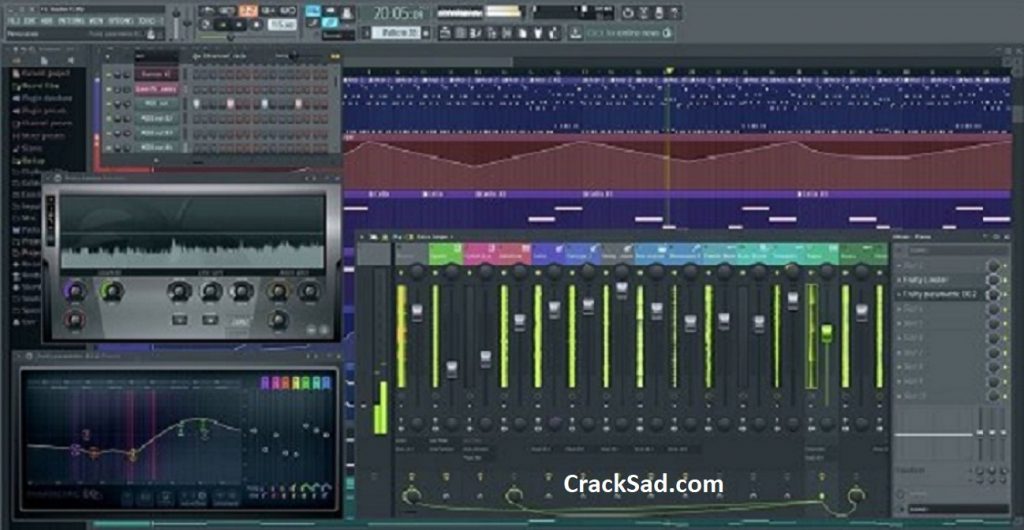This screenshot has width=1024, height=530.
Task: Click the circular arrow icon in top-right toolbar
Action: pyautogui.click(x=627, y=13)
